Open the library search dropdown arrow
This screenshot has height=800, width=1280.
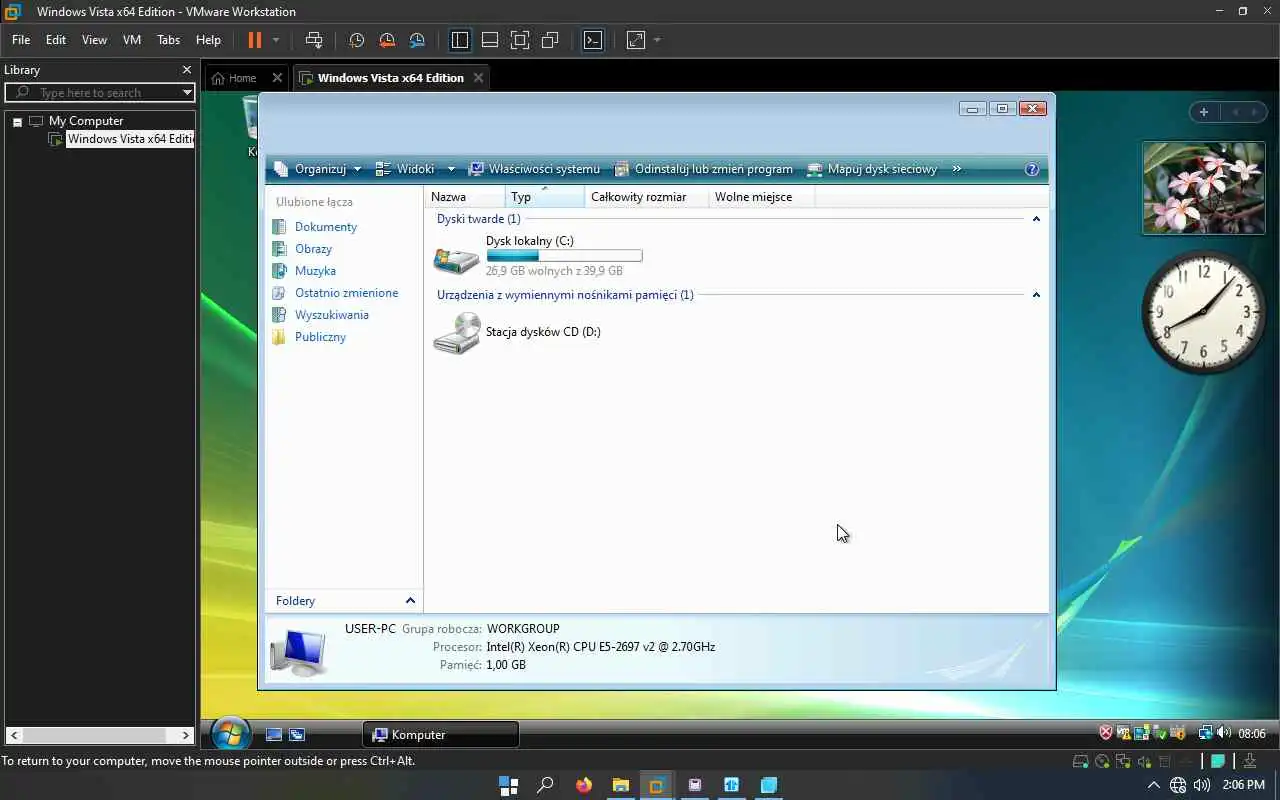point(187,93)
